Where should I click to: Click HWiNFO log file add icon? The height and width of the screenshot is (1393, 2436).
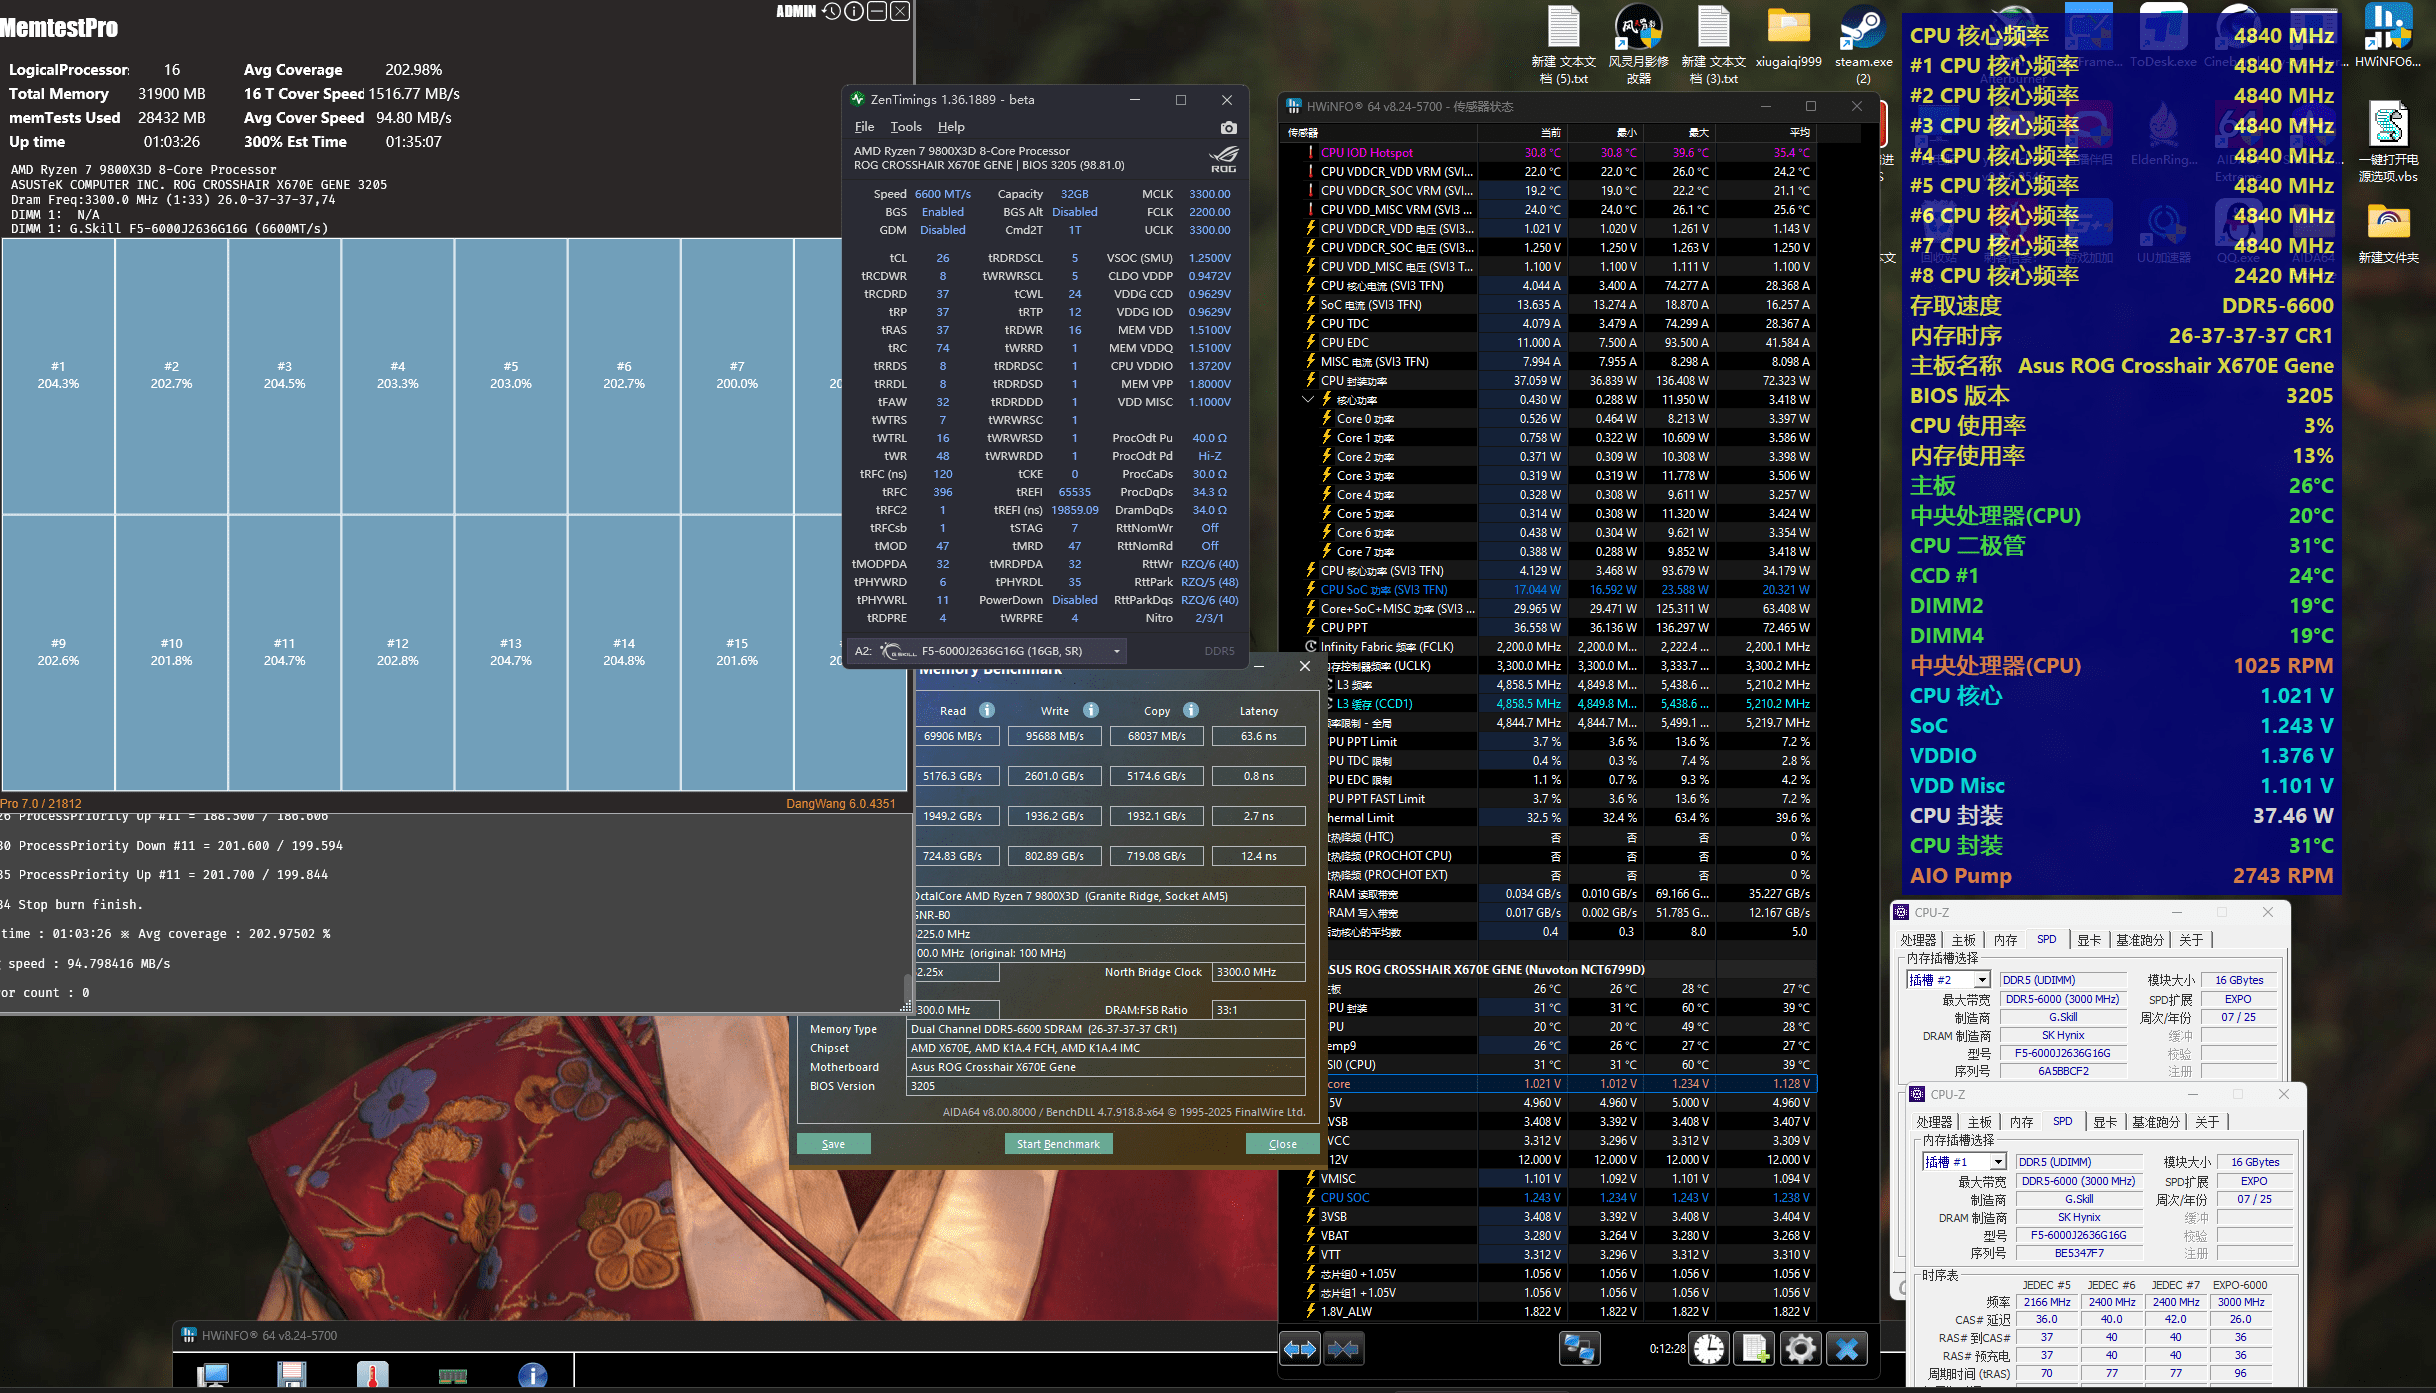(1755, 1349)
